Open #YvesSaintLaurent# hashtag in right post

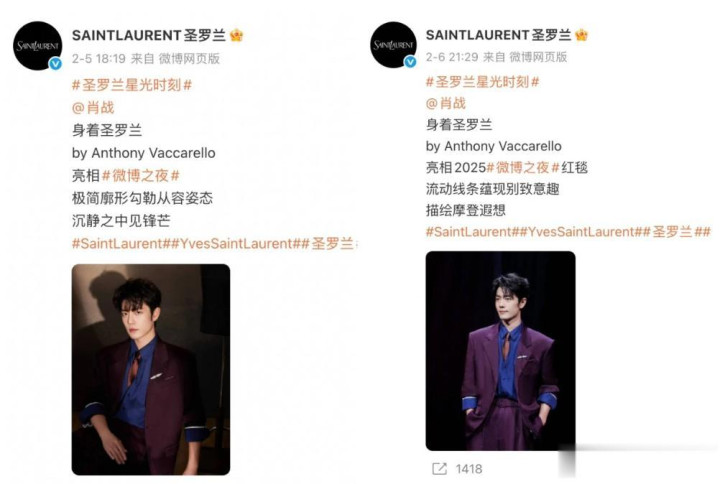(x=580, y=231)
